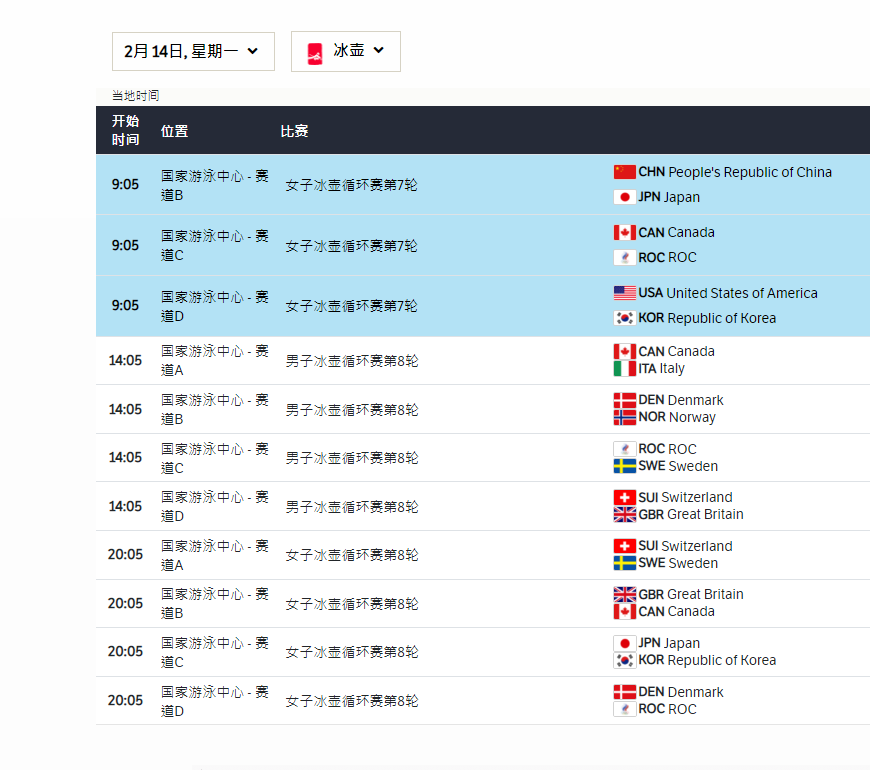Select the 9:05 赛道C match row
870x770 pixels.
[351, 245]
